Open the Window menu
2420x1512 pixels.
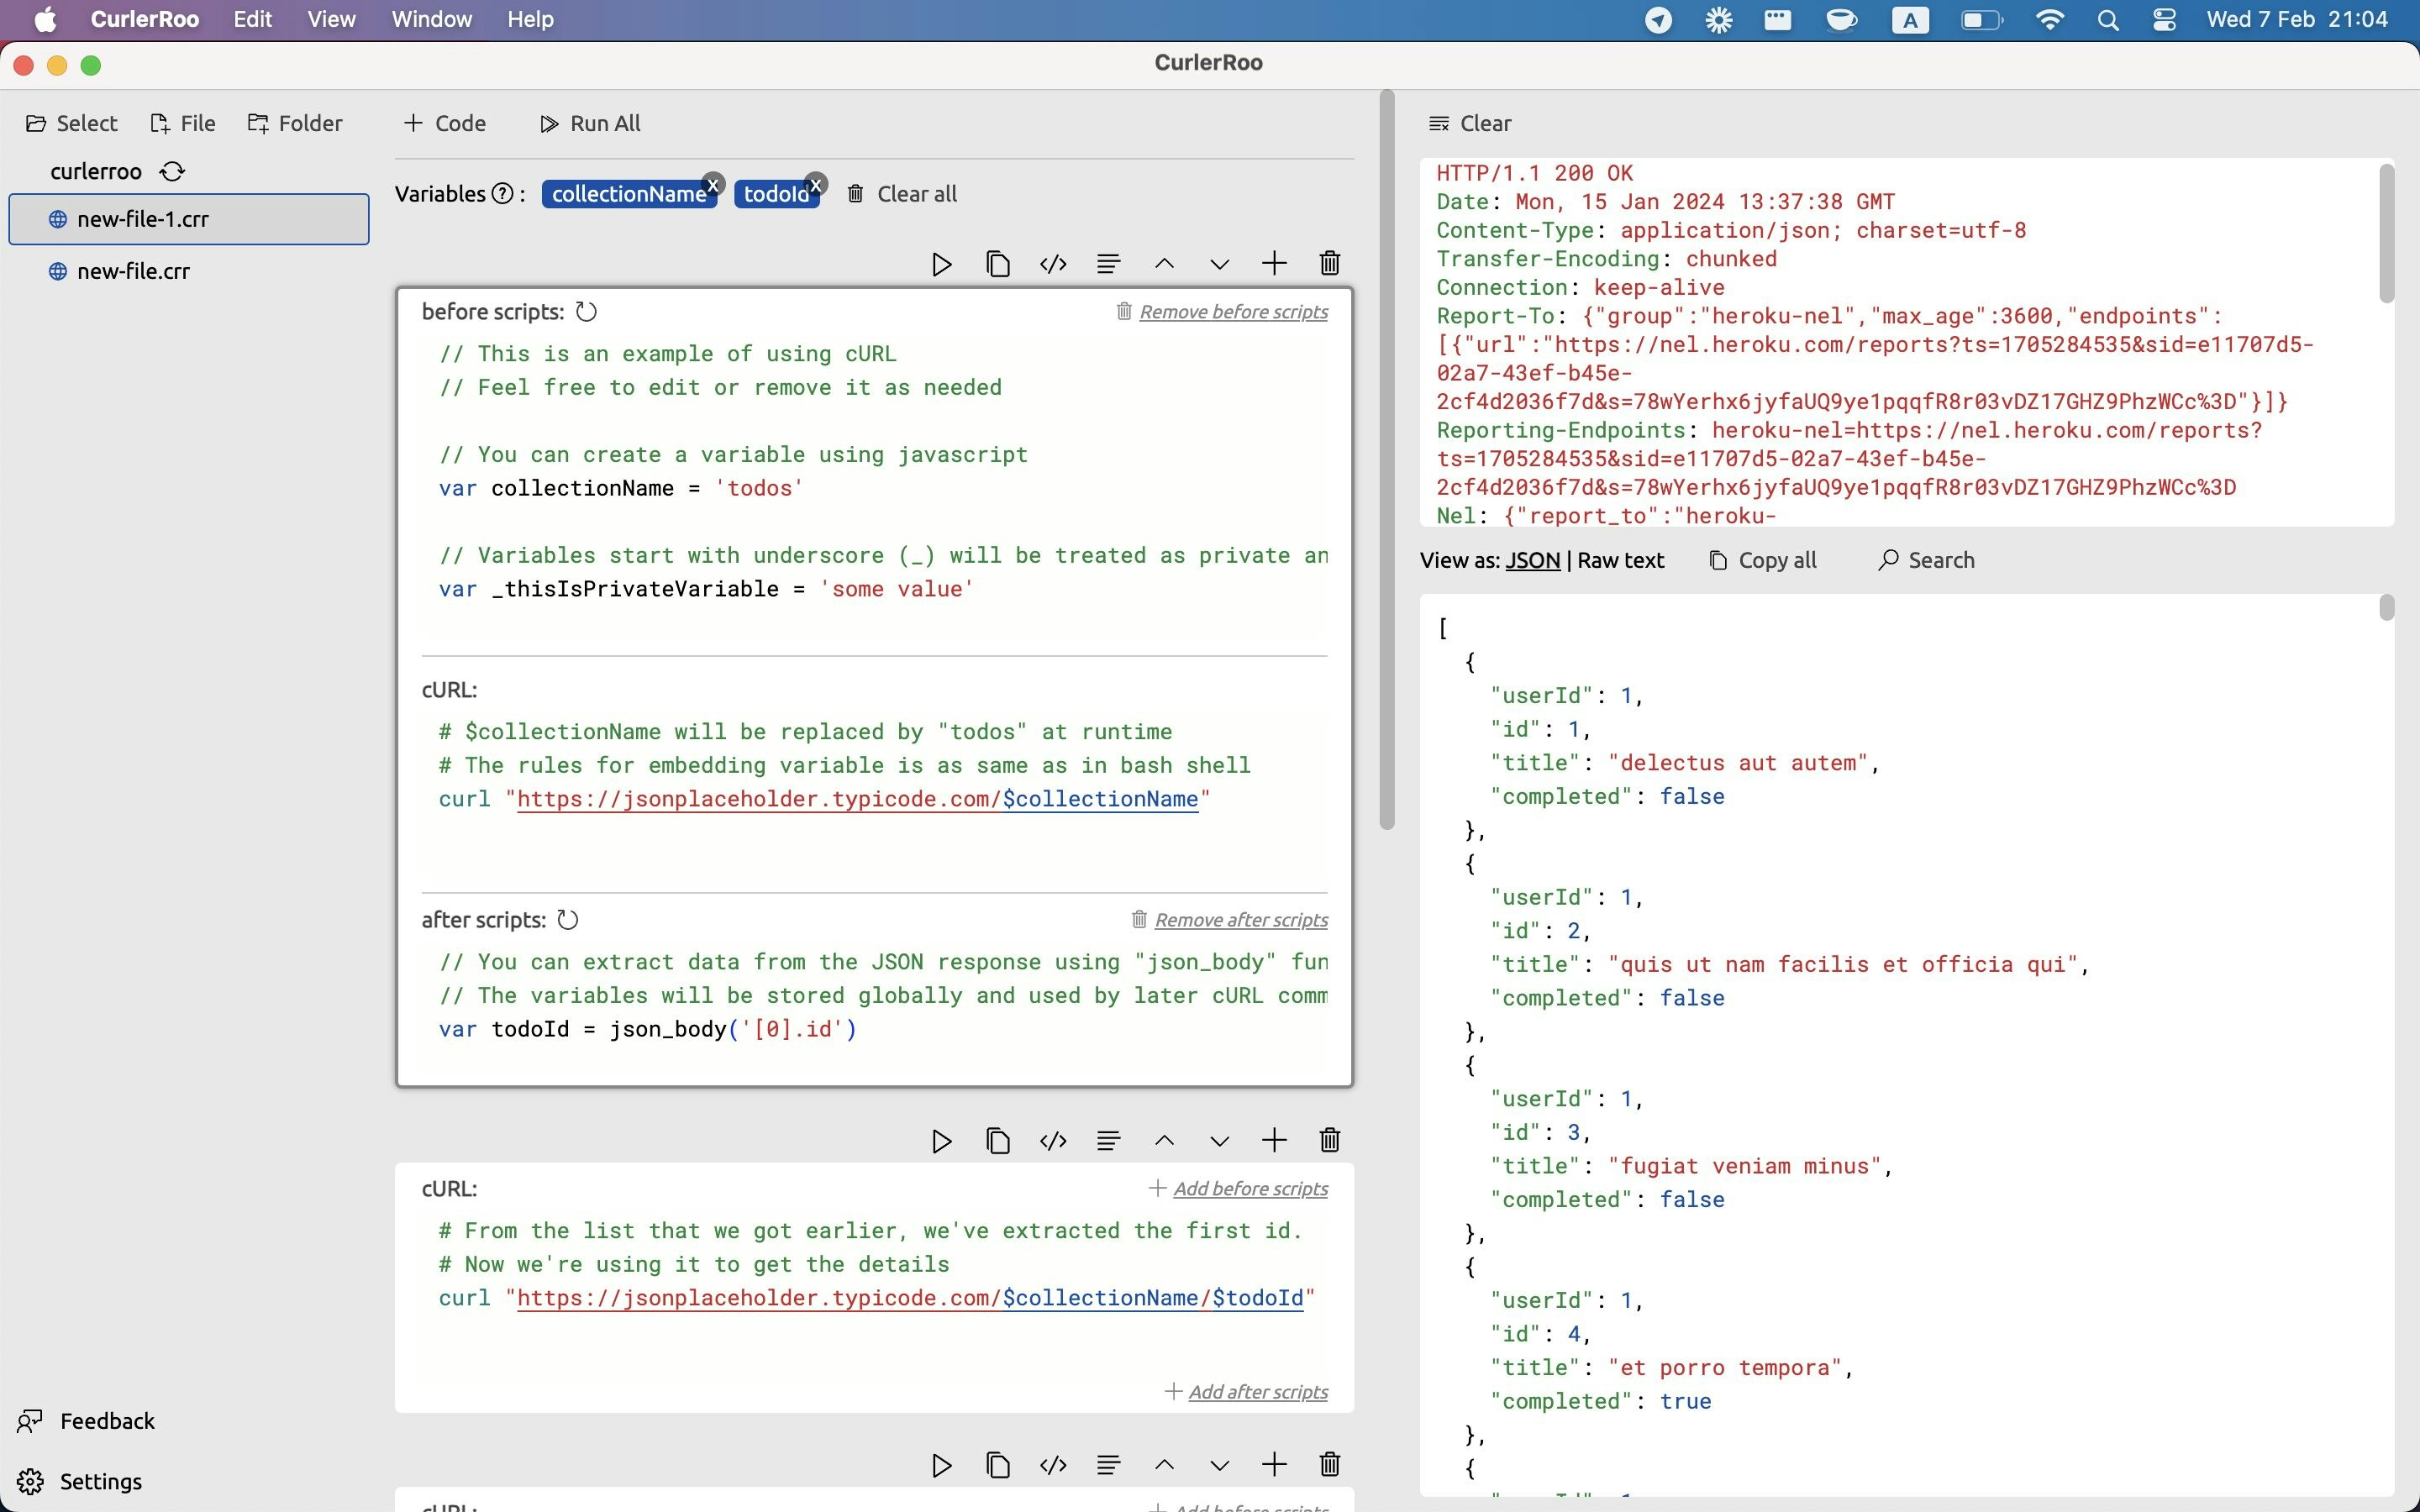431,19
